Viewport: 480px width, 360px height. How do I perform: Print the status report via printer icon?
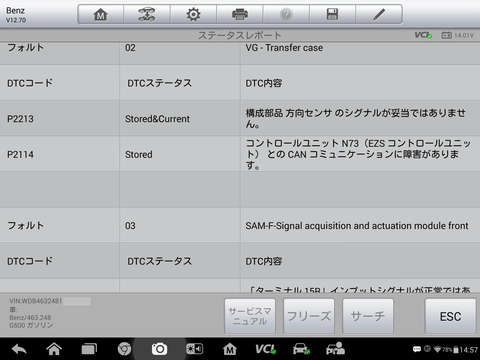click(240, 14)
